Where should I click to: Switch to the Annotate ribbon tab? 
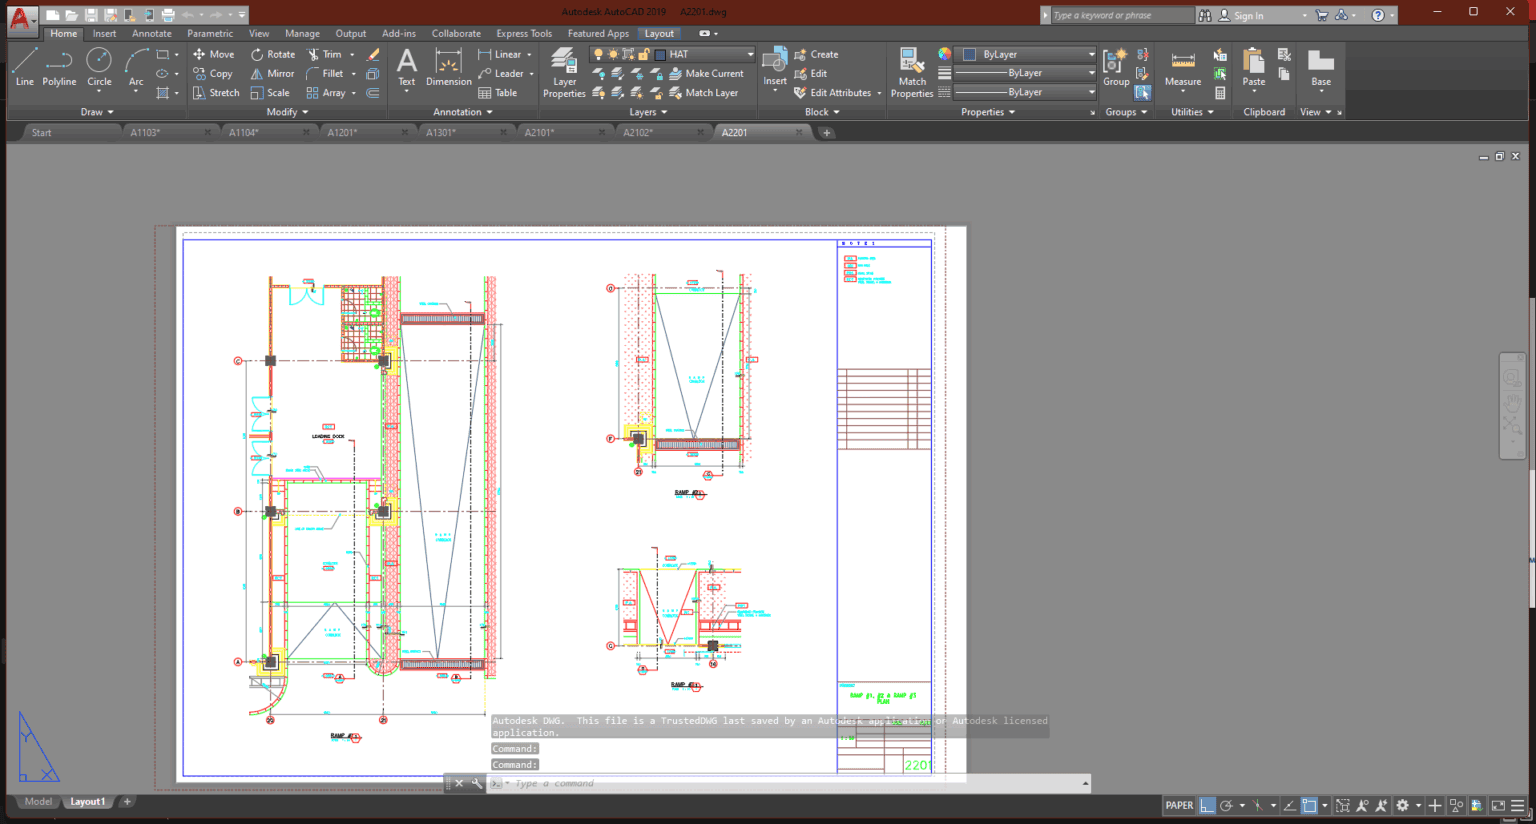(151, 33)
